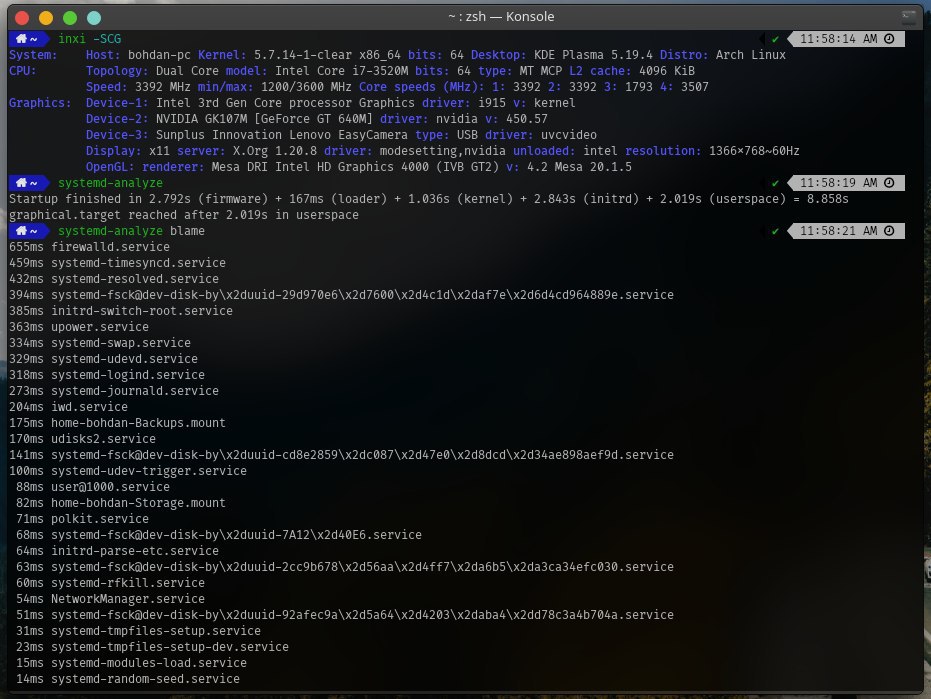Click 'Sunplus Innovation Lenovo EasyCamera' text
This screenshot has width=931, height=699.
282,135
